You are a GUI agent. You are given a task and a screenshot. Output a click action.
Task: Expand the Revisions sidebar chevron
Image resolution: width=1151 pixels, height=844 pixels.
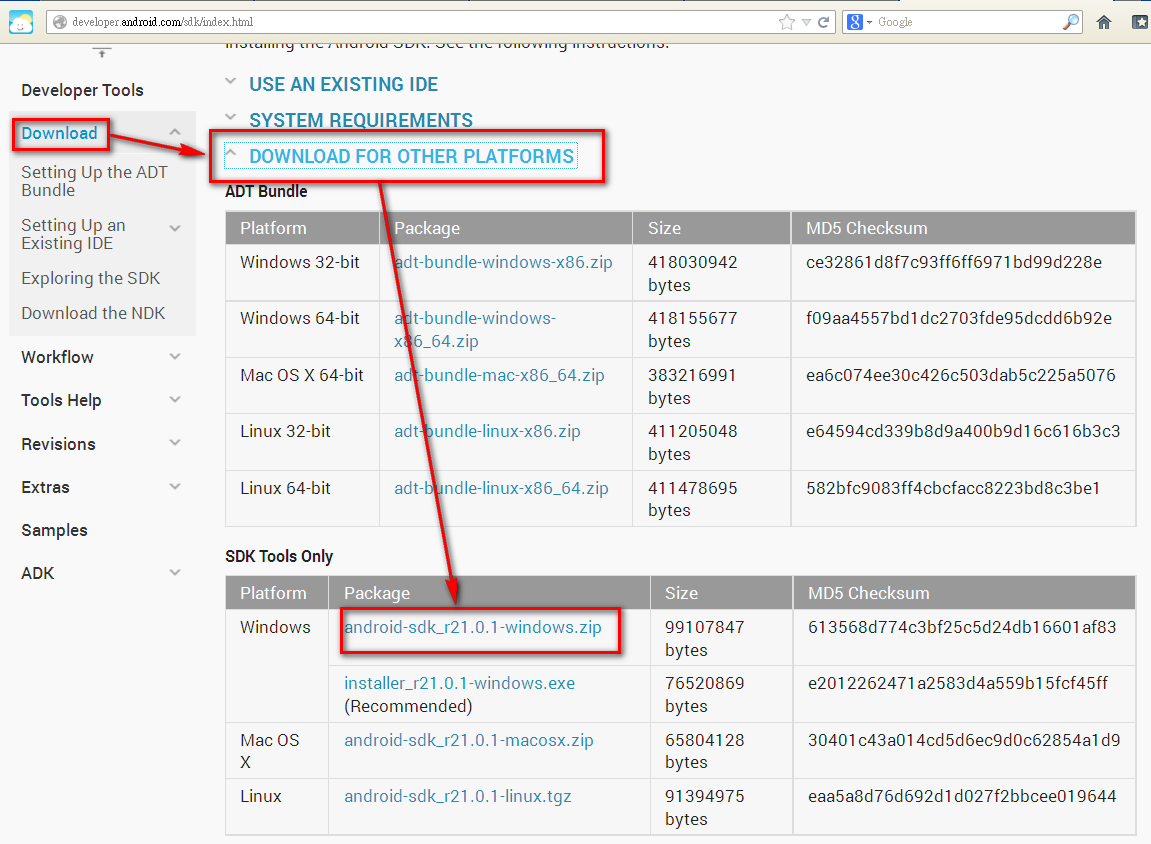tap(175, 443)
